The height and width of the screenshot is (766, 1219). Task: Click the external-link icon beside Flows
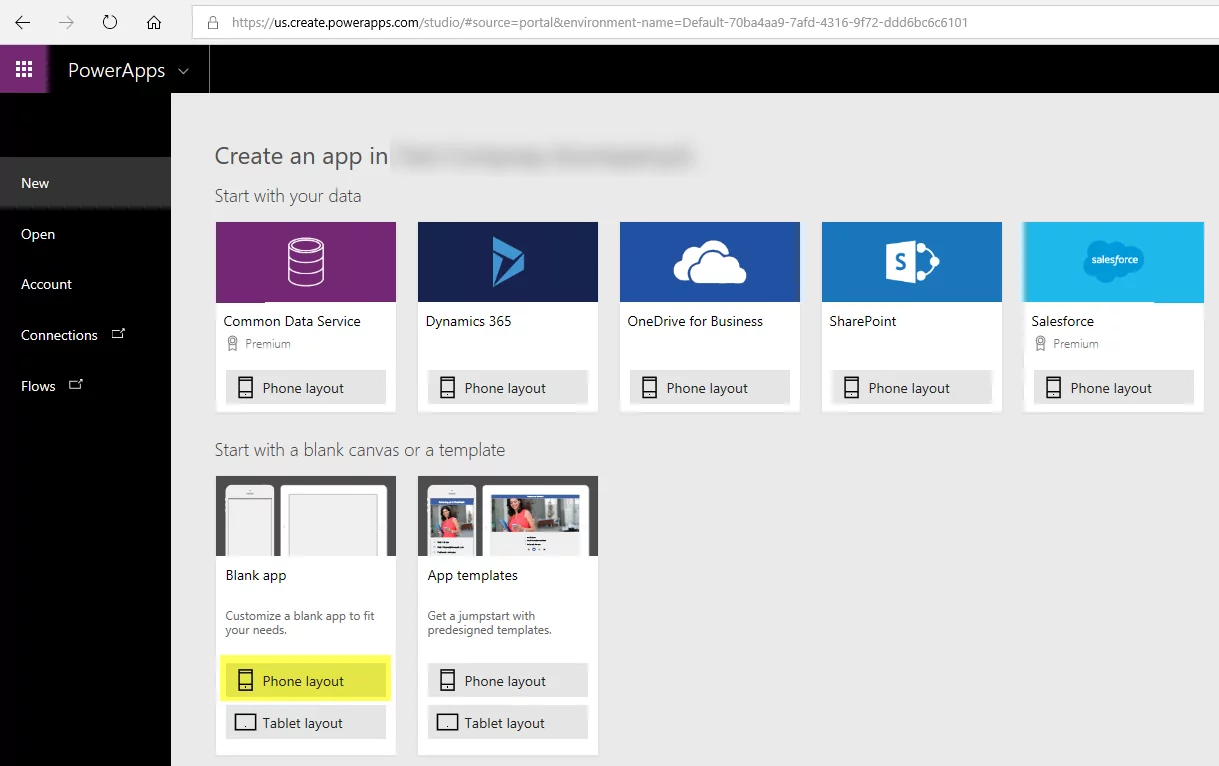(x=76, y=385)
